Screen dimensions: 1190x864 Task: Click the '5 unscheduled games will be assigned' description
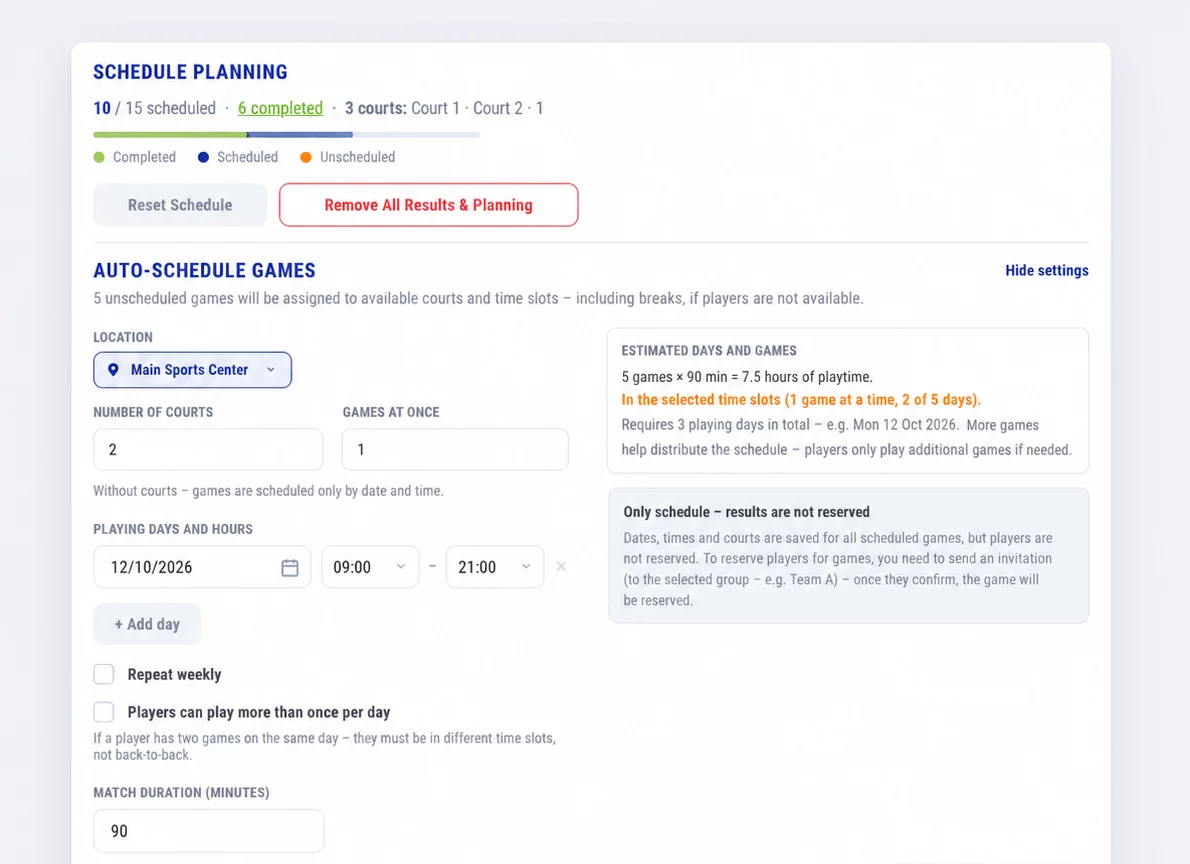point(478,298)
